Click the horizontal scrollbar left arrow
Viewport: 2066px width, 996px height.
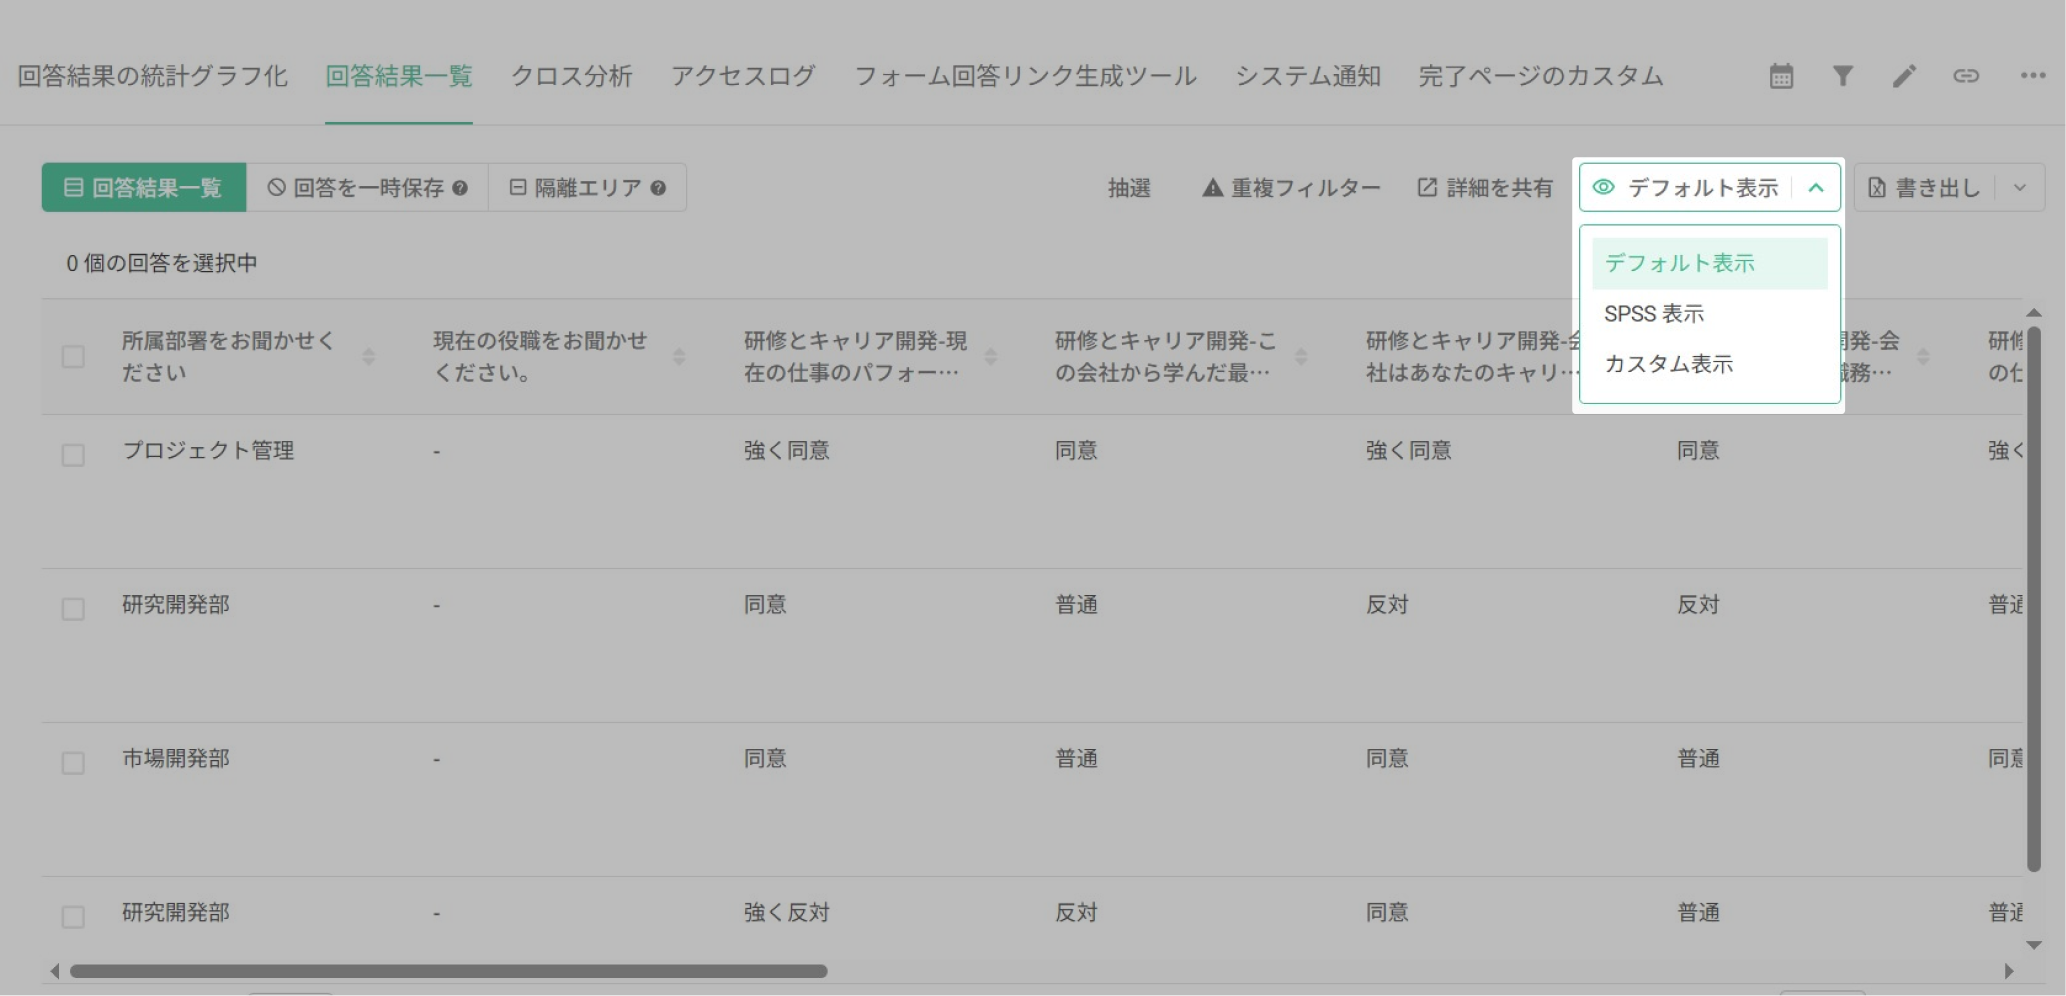pyautogui.click(x=55, y=971)
